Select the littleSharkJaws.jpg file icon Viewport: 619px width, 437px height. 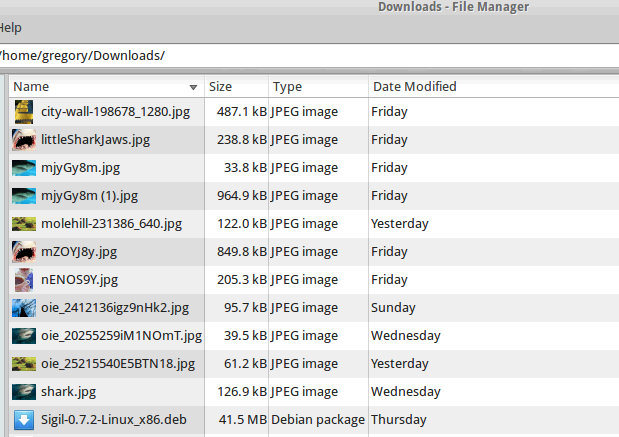(23, 139)
